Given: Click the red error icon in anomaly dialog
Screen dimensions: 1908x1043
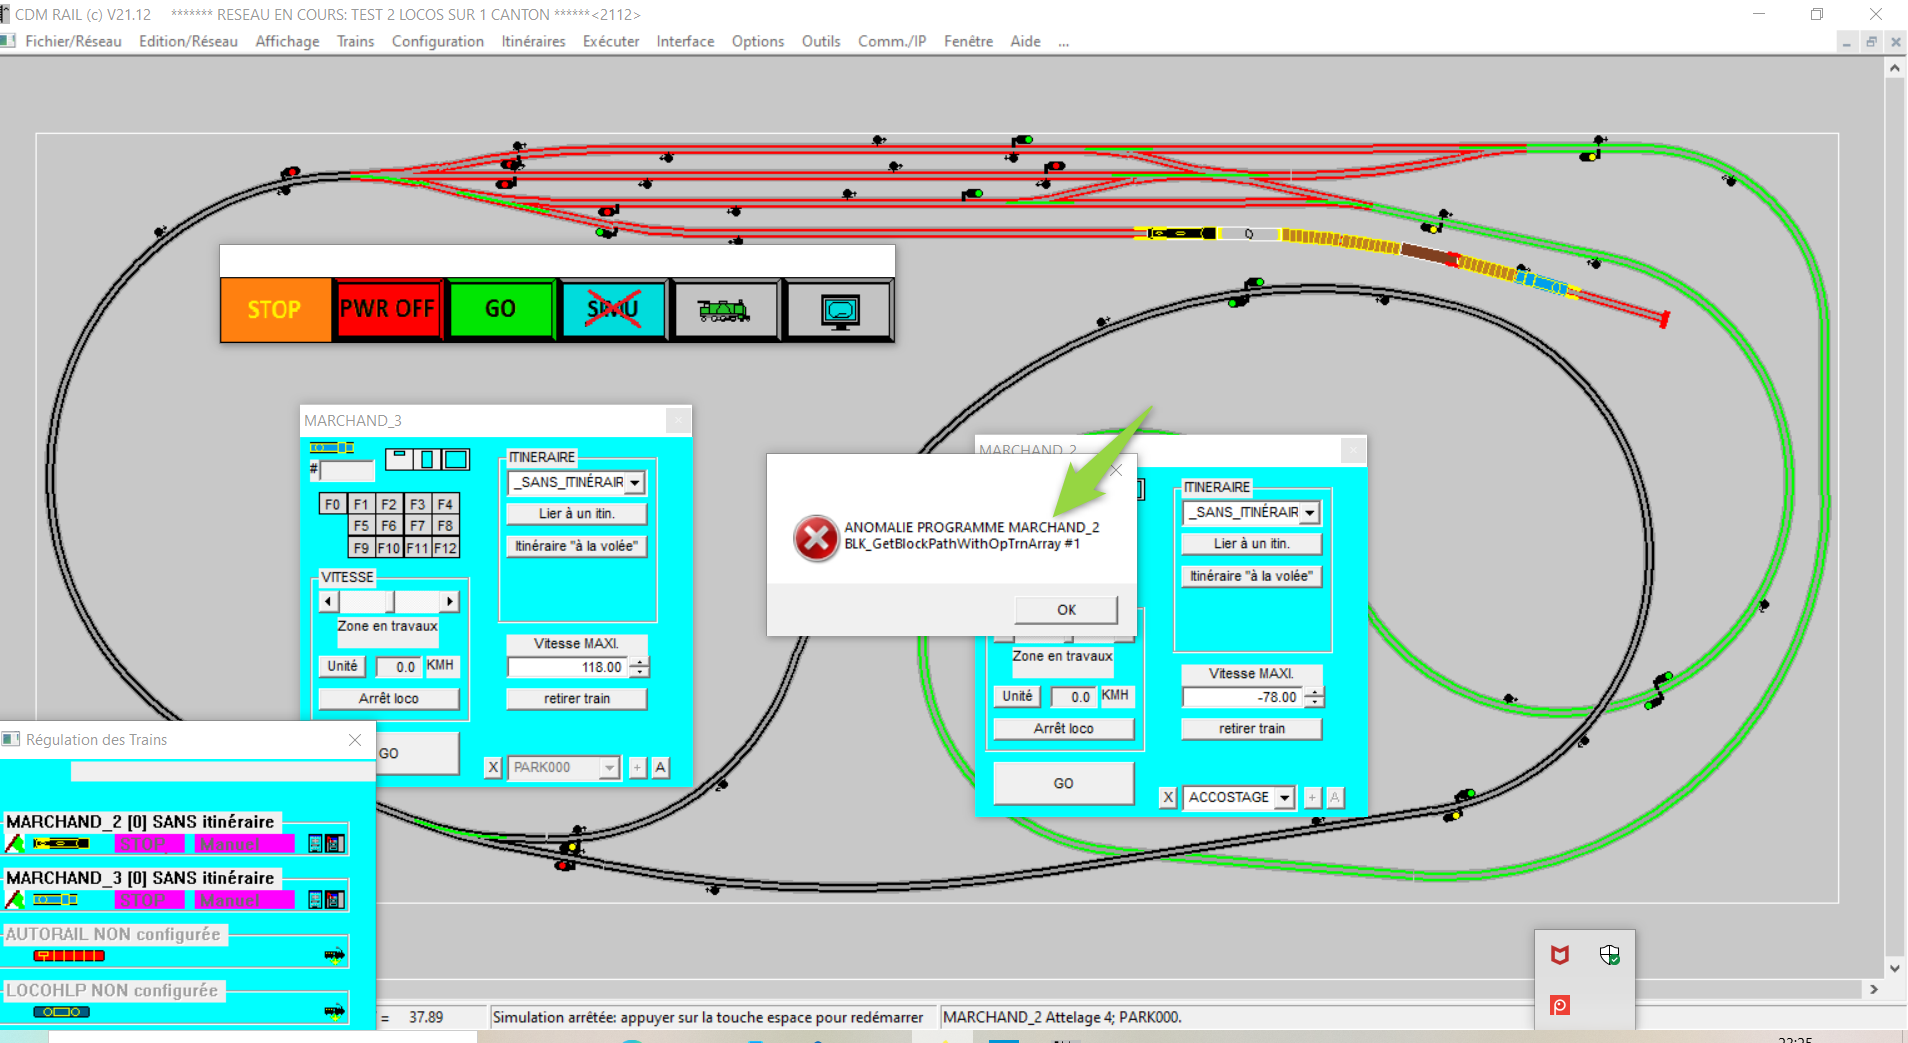Looking at the screenshot, I should pyautogui.click(x=816, y=538).
